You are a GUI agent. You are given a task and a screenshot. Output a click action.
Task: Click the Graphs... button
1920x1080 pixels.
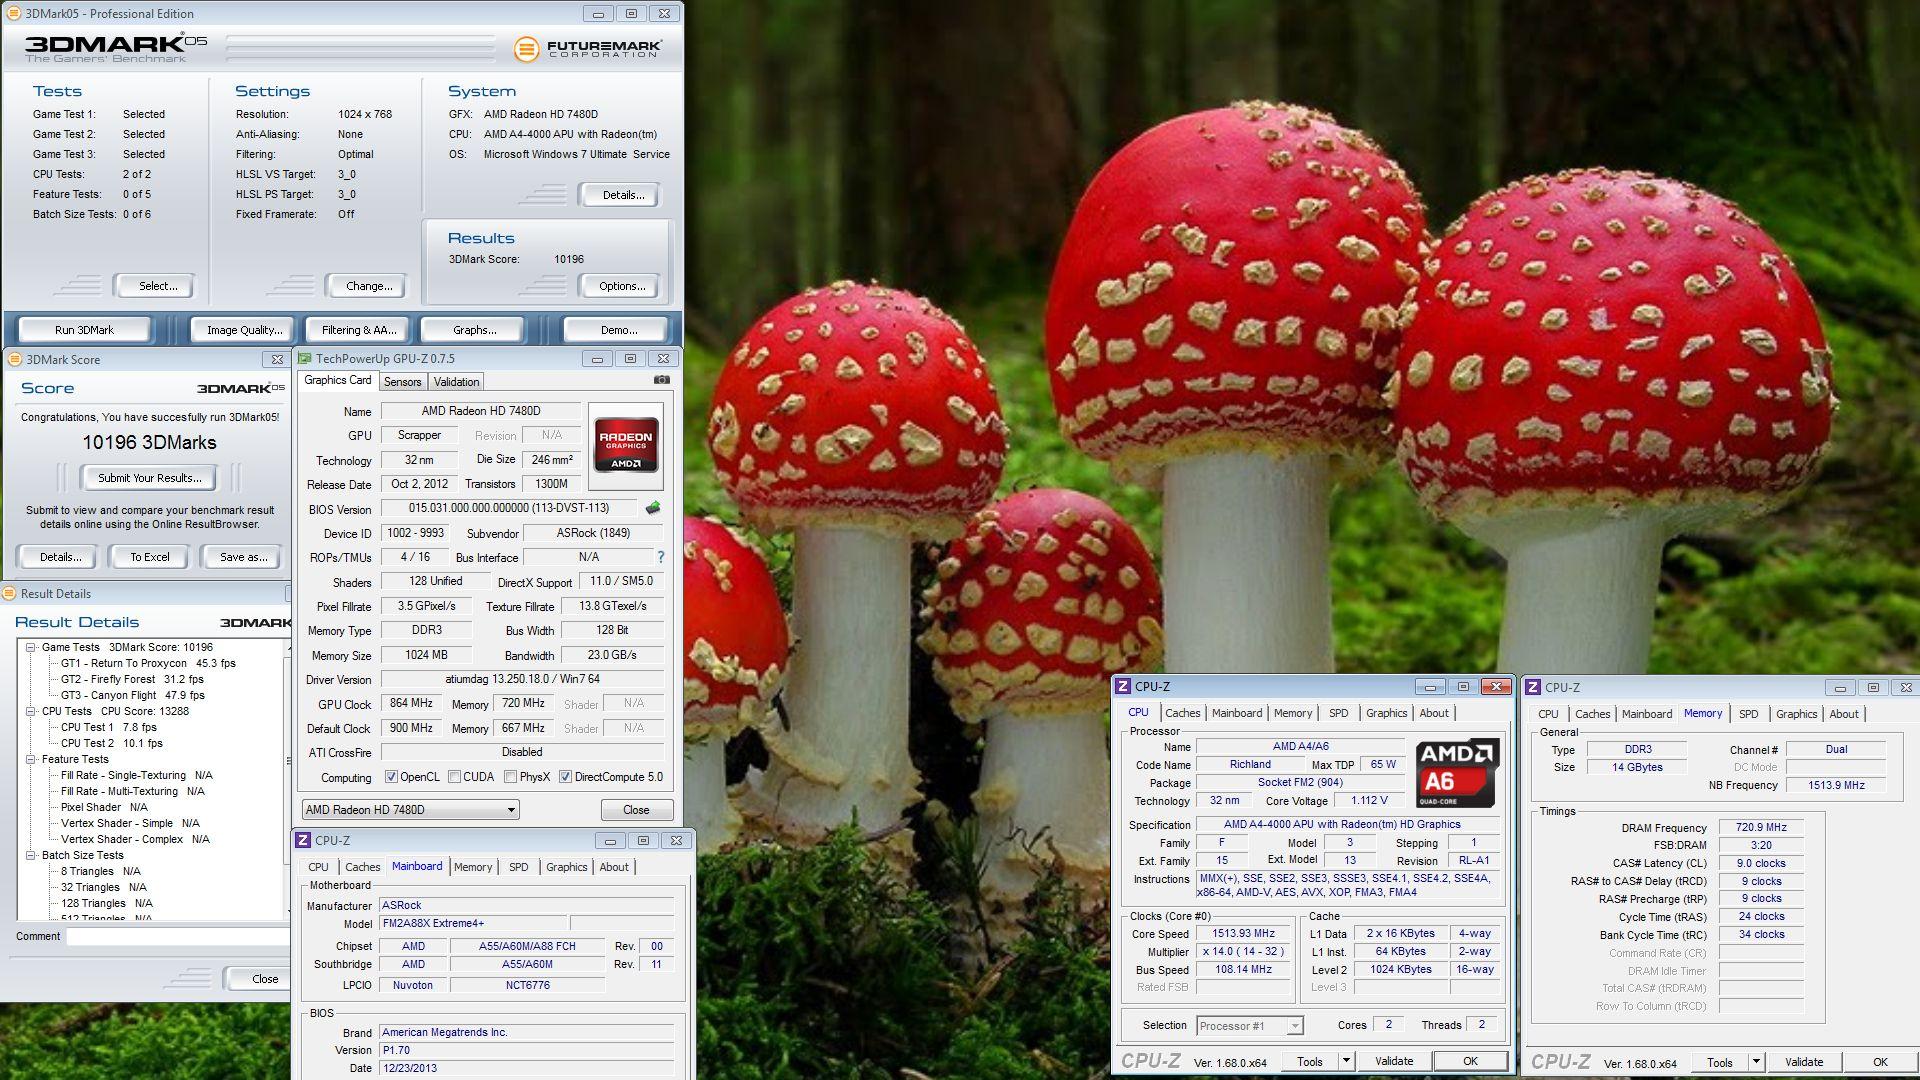475,330
